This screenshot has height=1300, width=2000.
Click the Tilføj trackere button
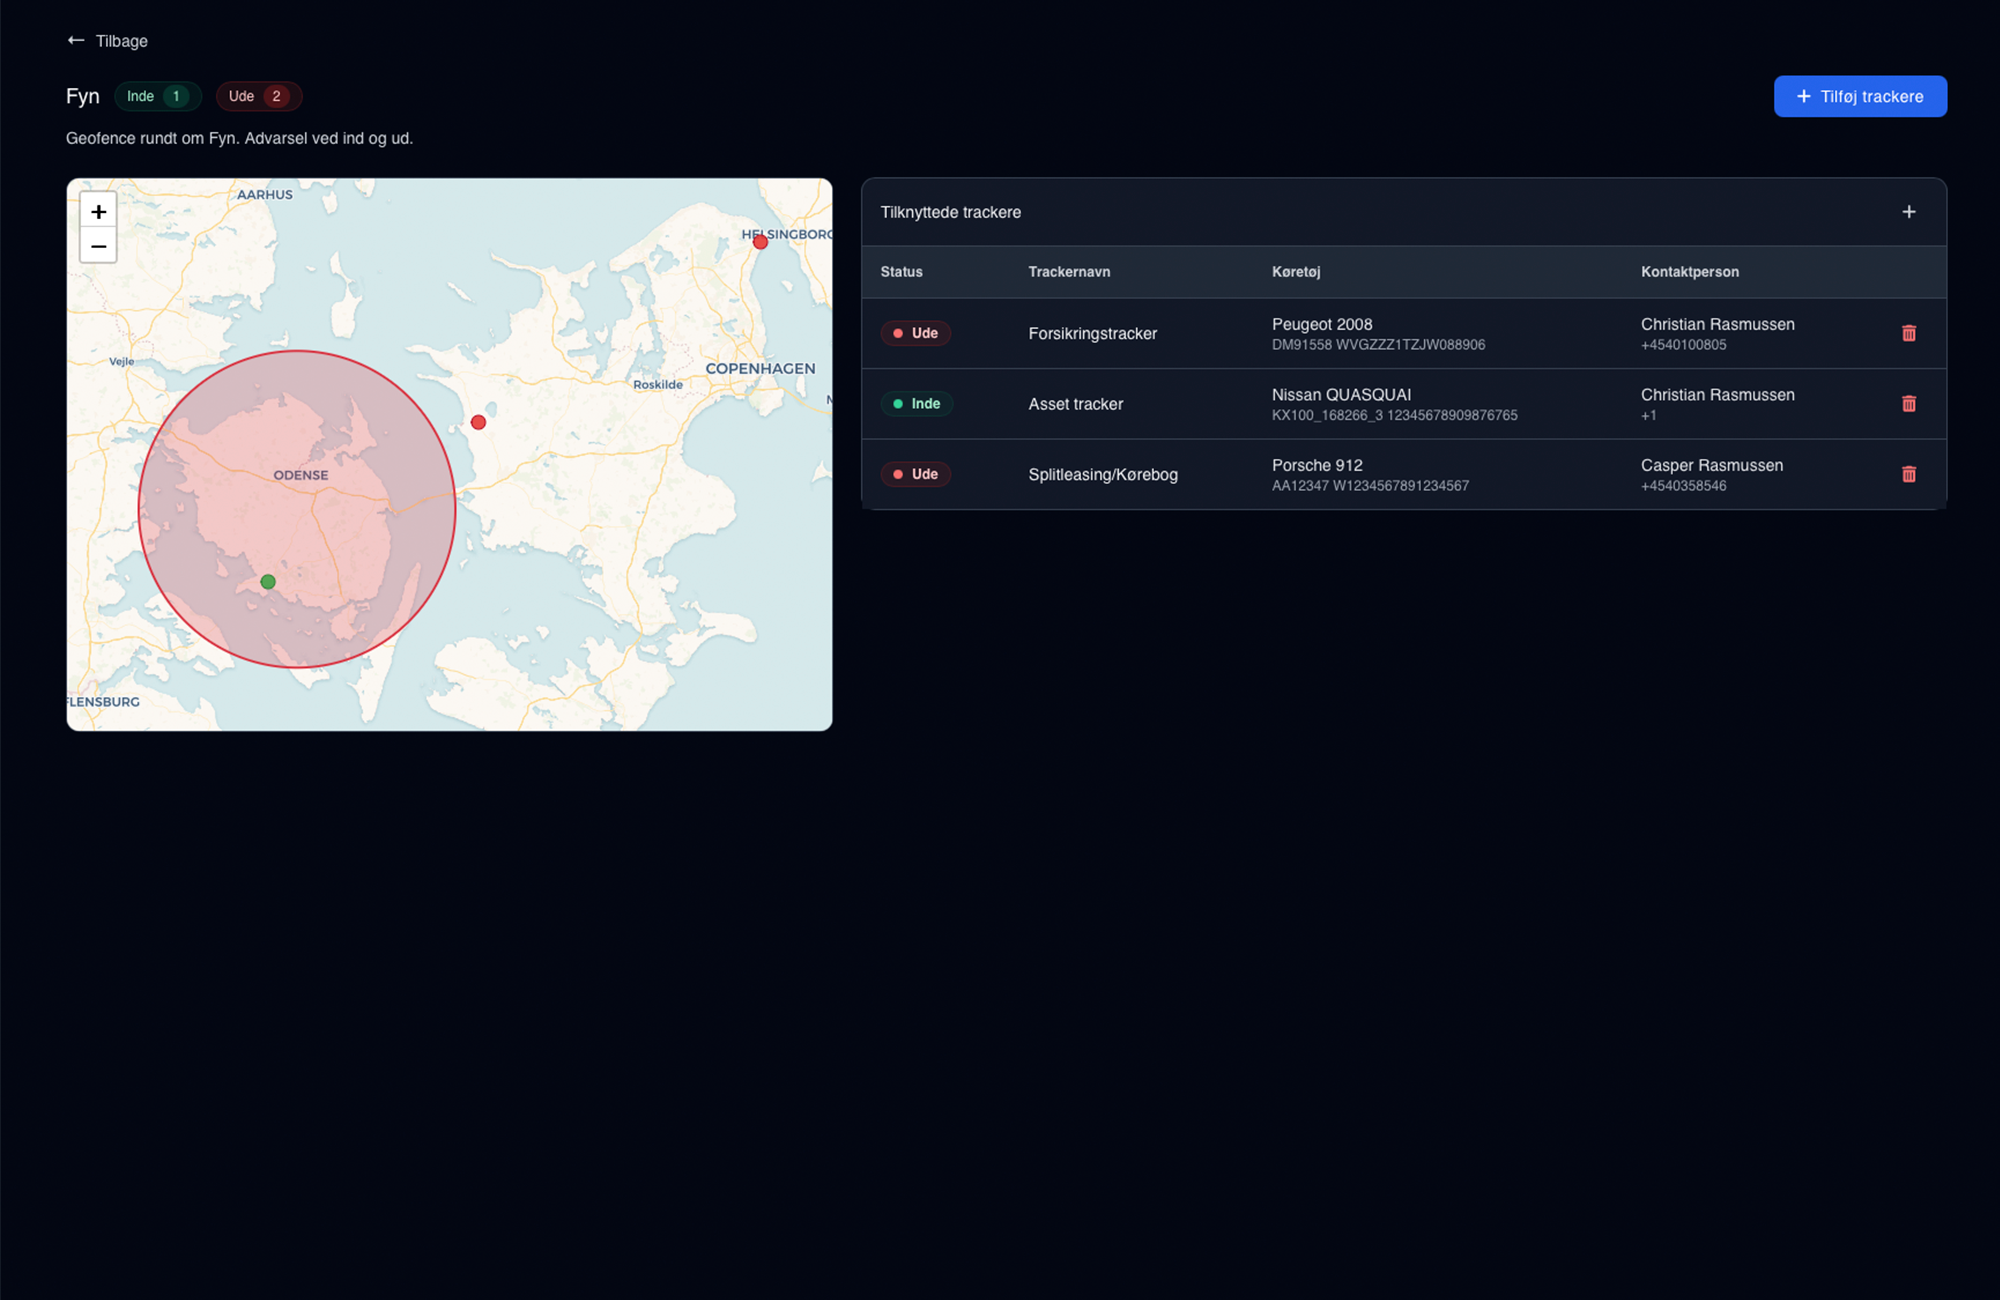pos(1859,96)
